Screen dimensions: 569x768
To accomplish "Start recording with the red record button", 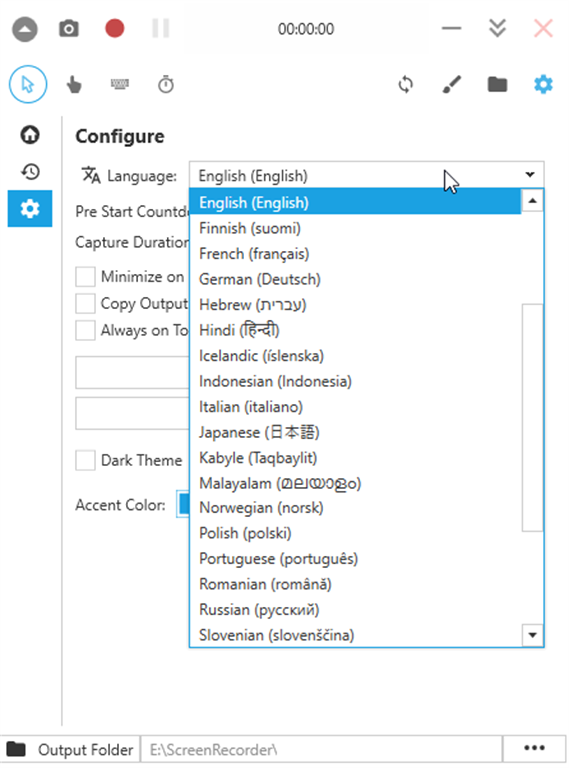I will coord(115,28).
